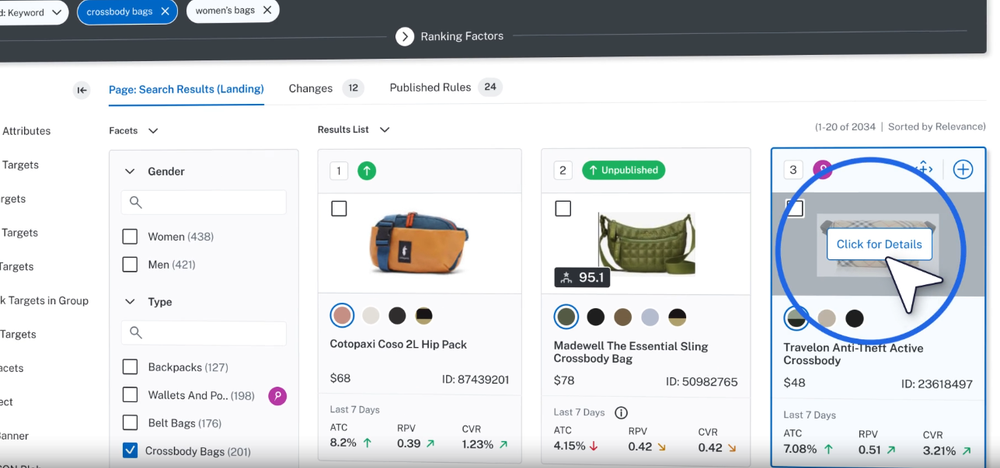Click the pin icon beside Wallets And Po..
1000x468 pixels.
[x=277, y=396]
